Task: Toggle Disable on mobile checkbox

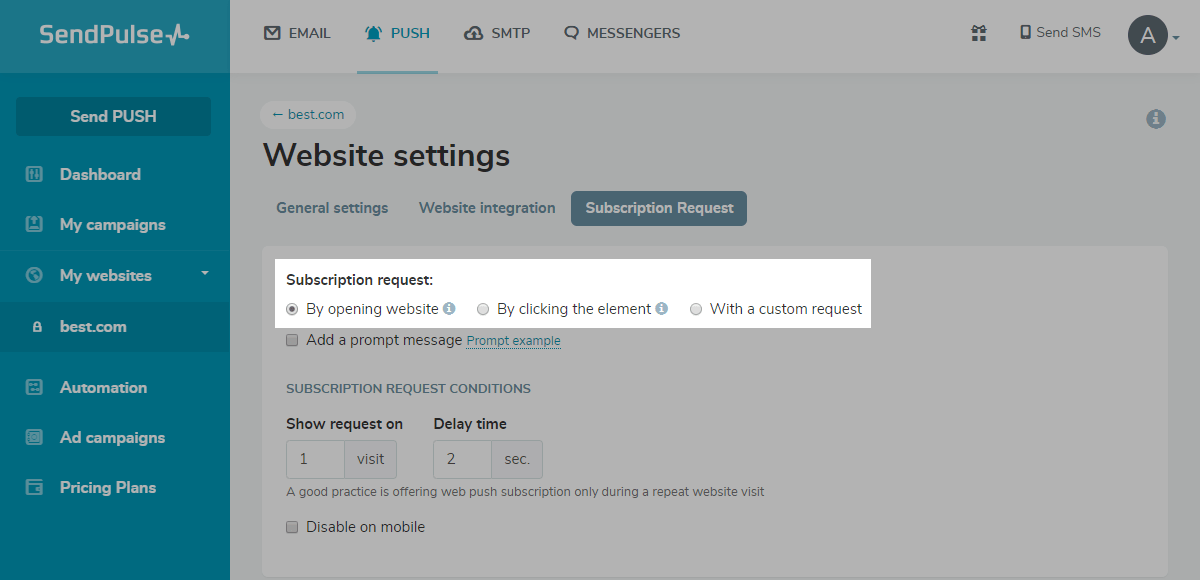Action: coord(292,527)
